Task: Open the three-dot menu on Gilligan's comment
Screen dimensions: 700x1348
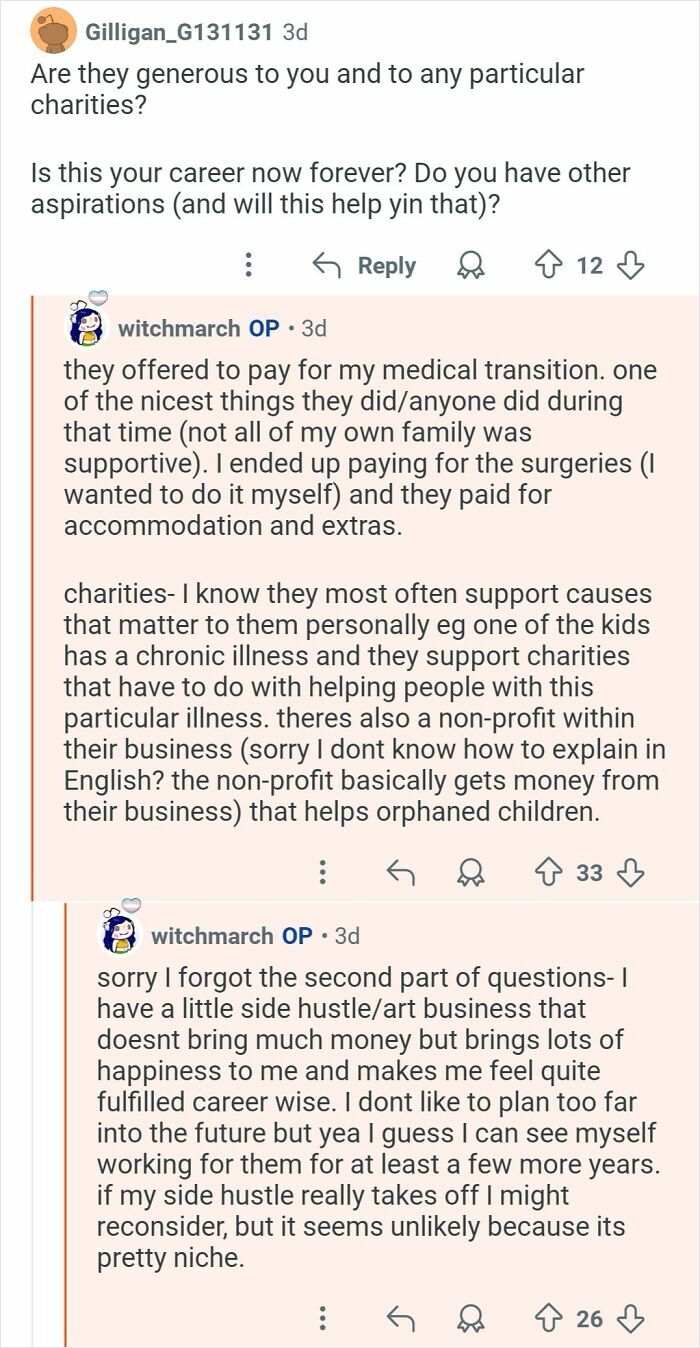Action: click(250, 265)
